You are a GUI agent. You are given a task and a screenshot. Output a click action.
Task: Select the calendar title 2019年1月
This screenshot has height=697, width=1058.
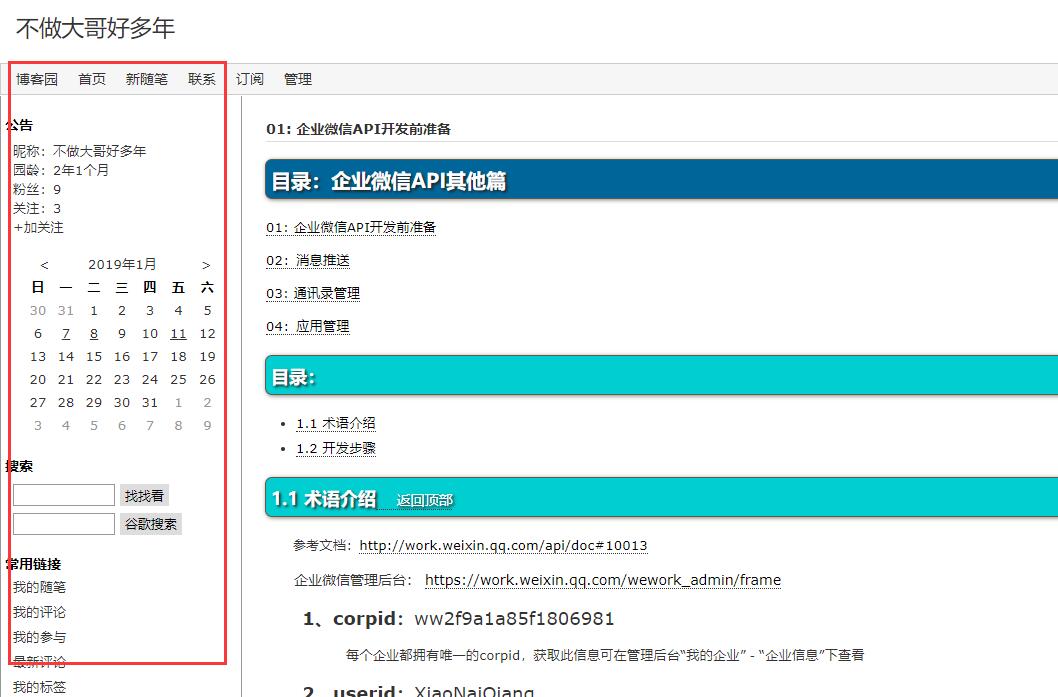coord(122,264)
